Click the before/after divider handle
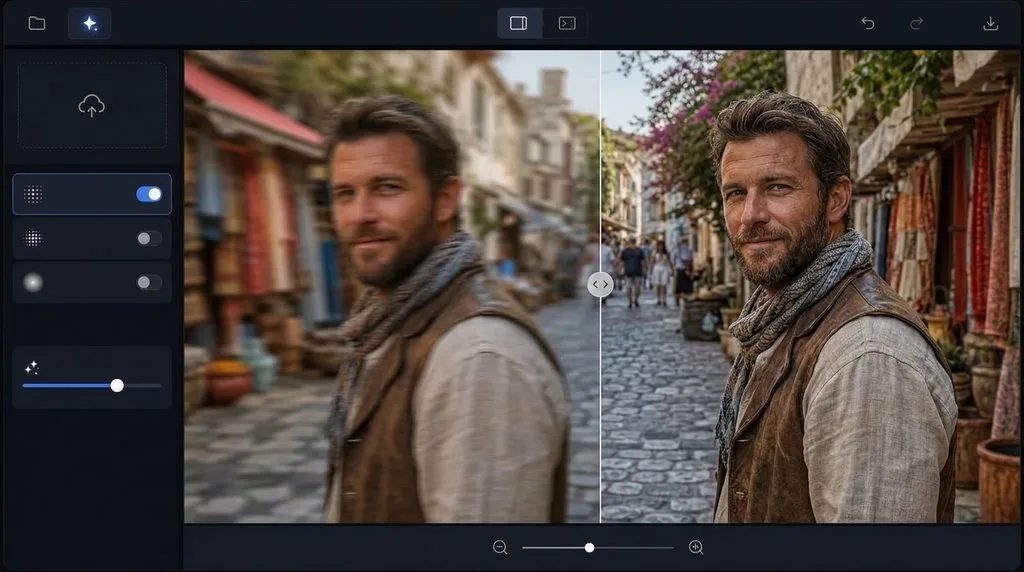The width and height of the screenshot is (1024, 572). pos(600,285)
